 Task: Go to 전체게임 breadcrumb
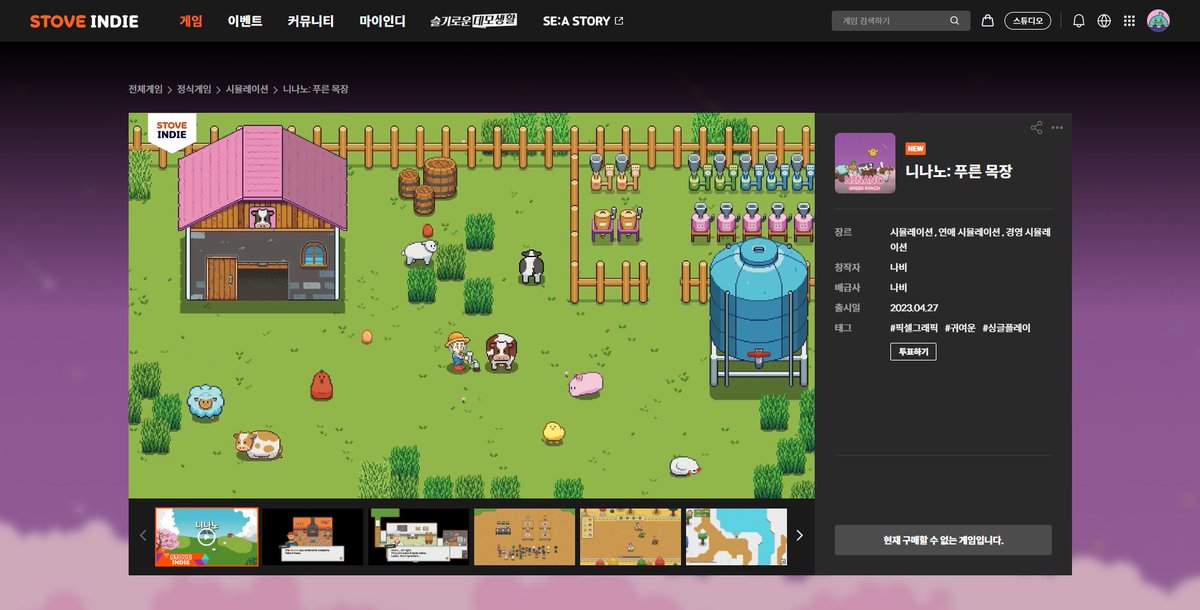(145, 89)
